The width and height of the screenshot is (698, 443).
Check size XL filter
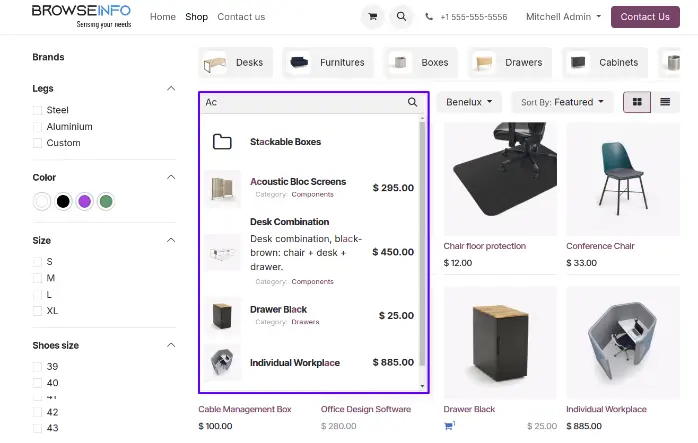tap(37, 311)
